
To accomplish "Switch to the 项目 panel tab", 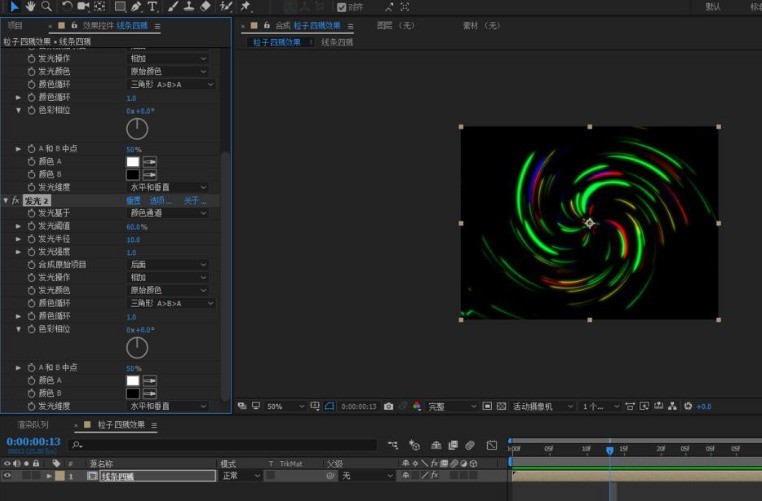I will click(15, 25).
